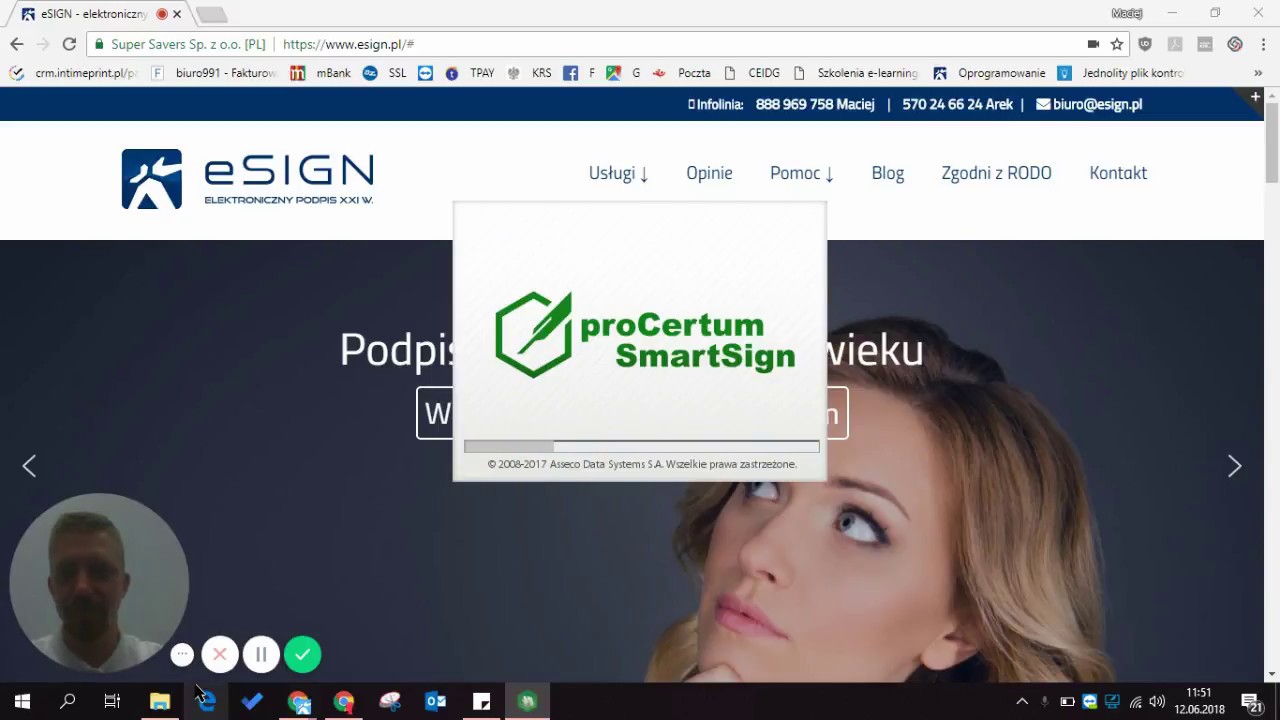Viewport: 1280px width, 720px height.
Task: Open the proCertum SmartSign taskbar icon
Action: pyautogui.click(x=527, y=701)
